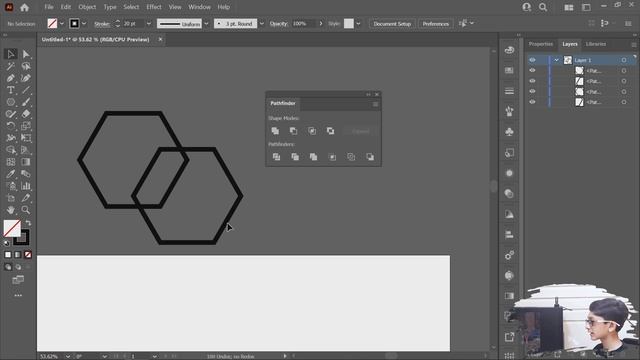Open the Effect menu
The width and height of the screenshot is (640, 360).
point(154,7)
